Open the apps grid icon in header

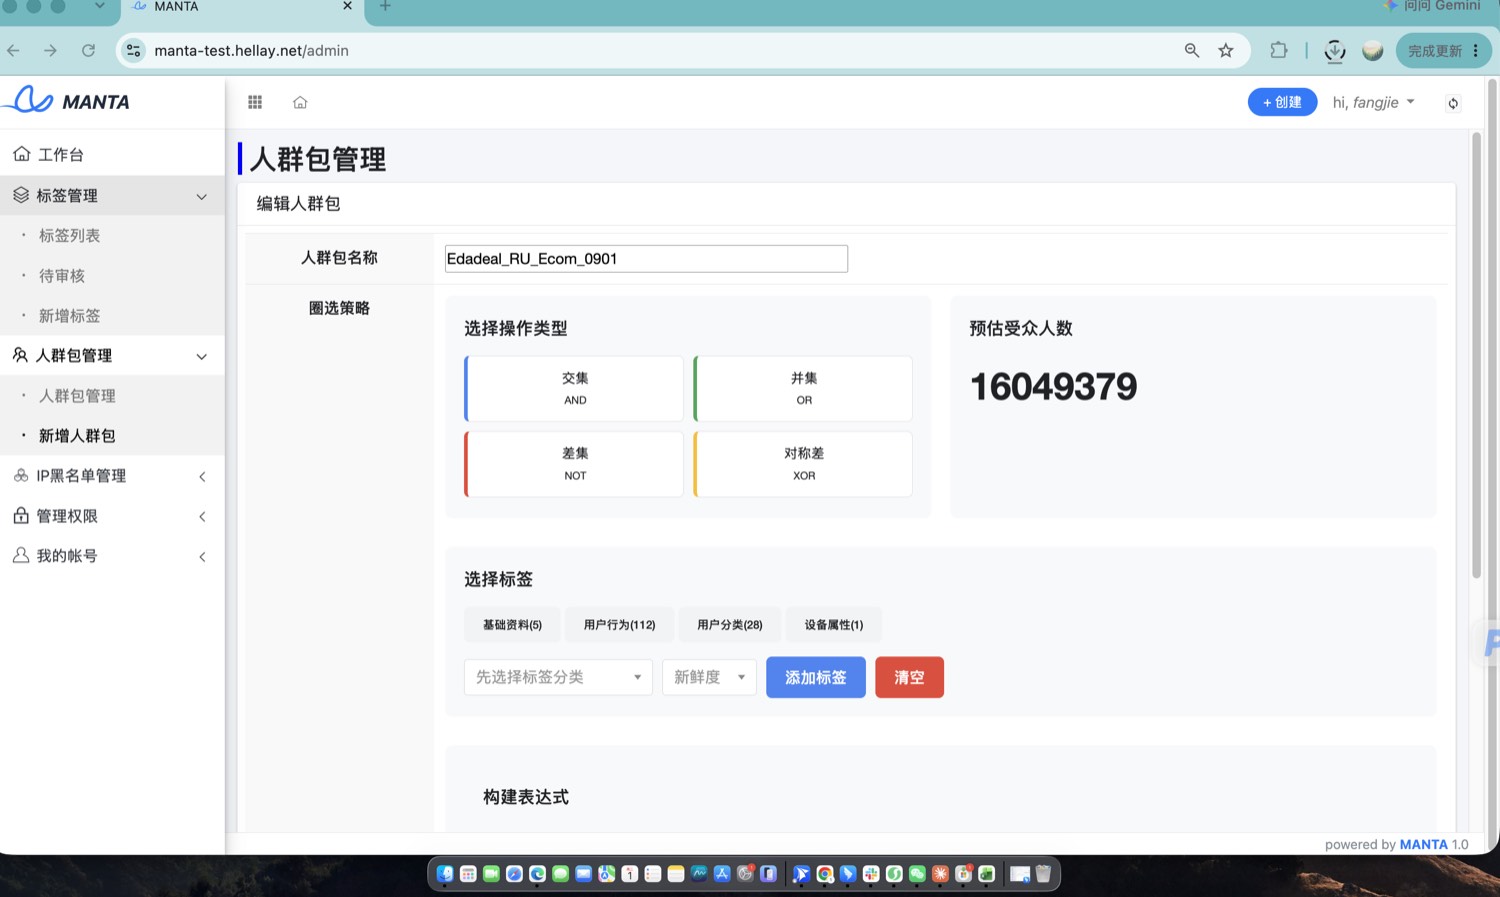coord(255,102)
